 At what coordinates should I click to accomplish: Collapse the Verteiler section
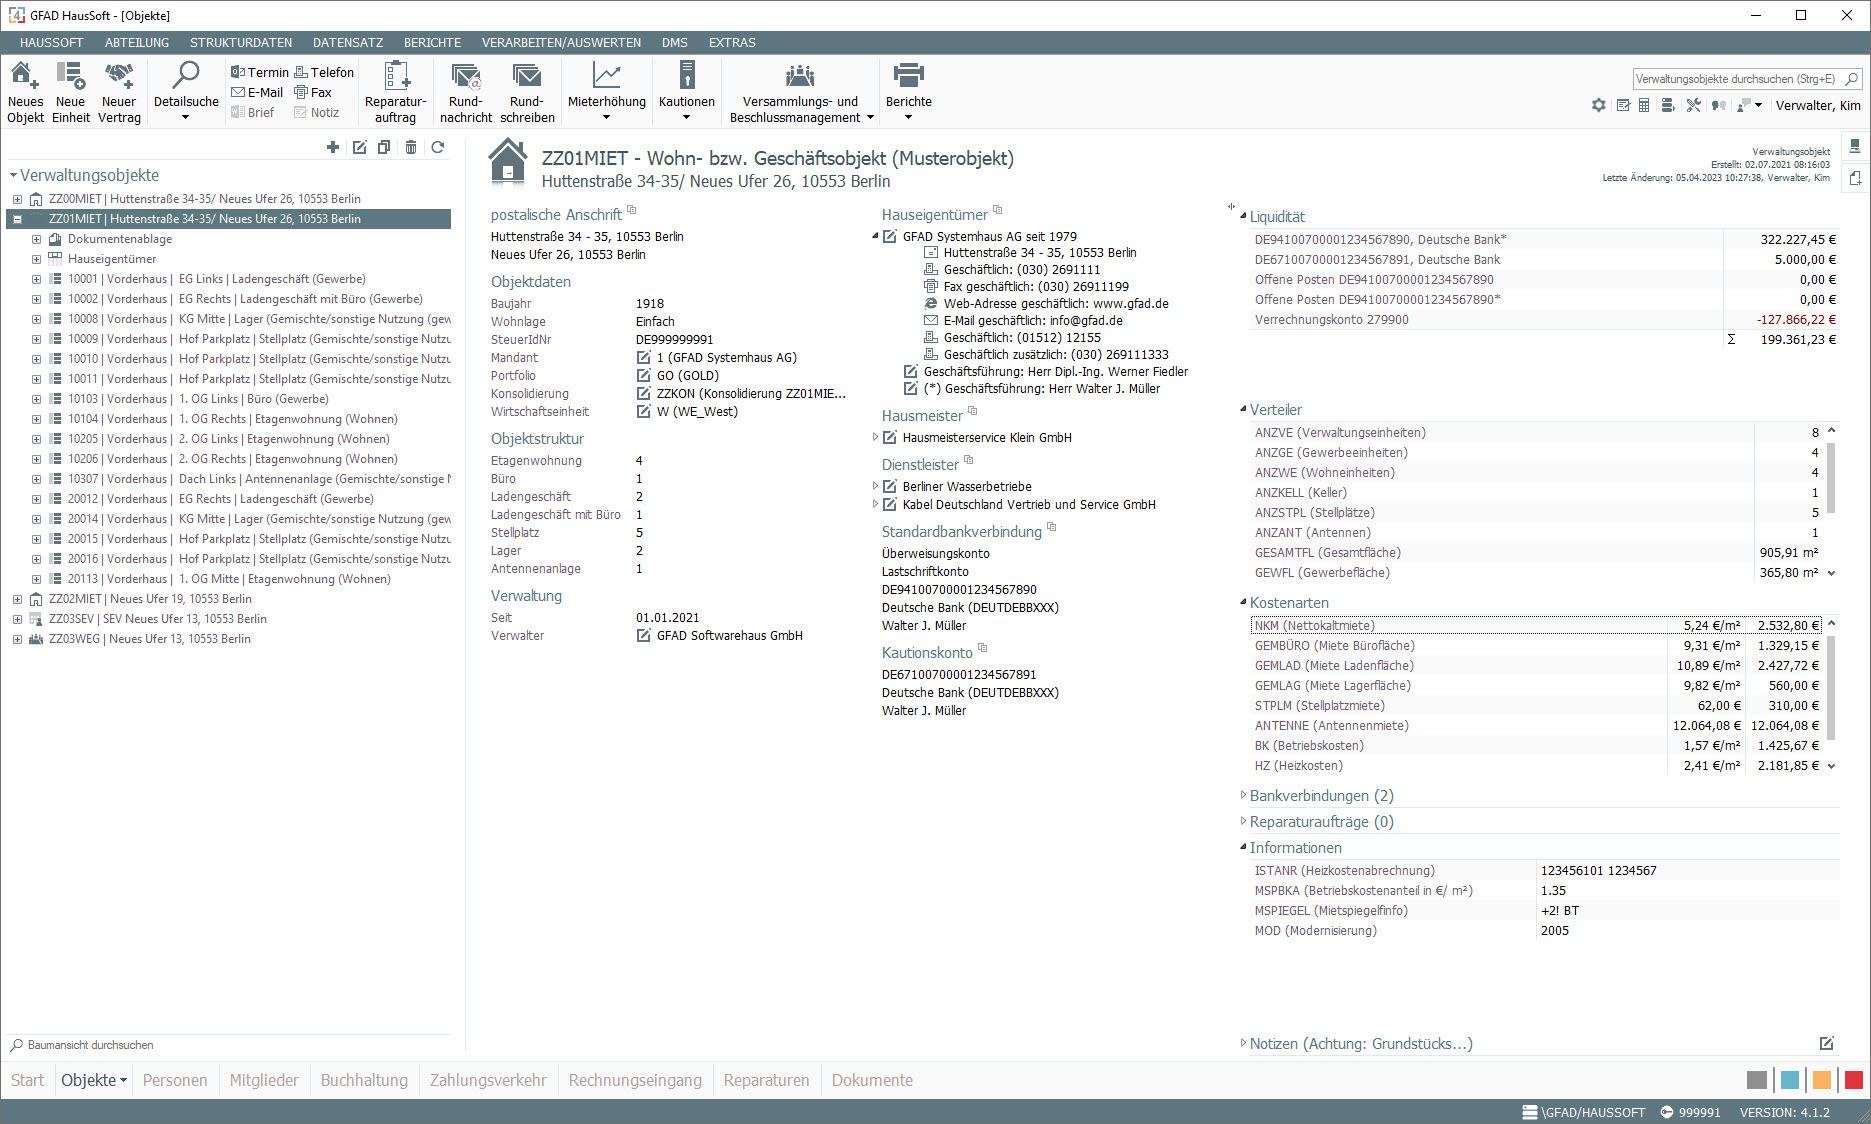1243,409
